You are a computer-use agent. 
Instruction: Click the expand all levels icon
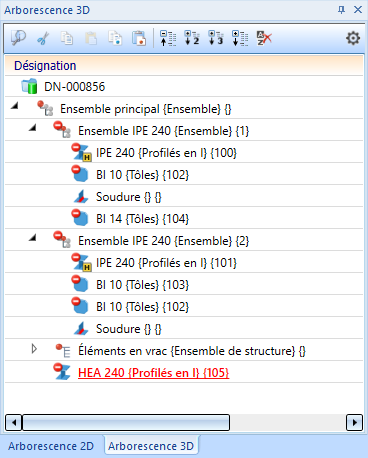point(240,38)
